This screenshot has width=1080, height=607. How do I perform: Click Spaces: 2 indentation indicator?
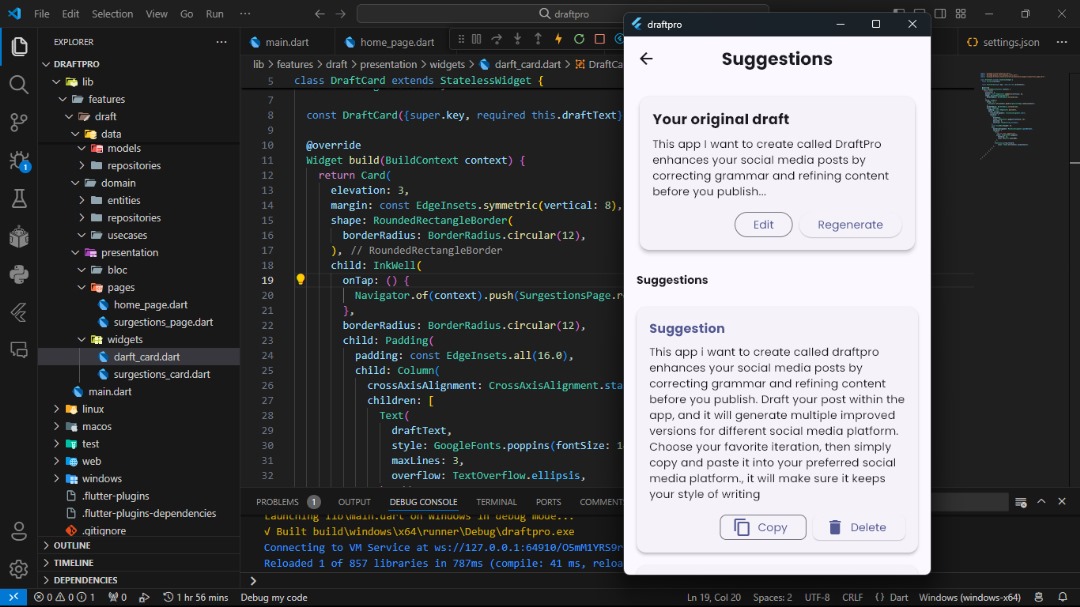point(772,597)
